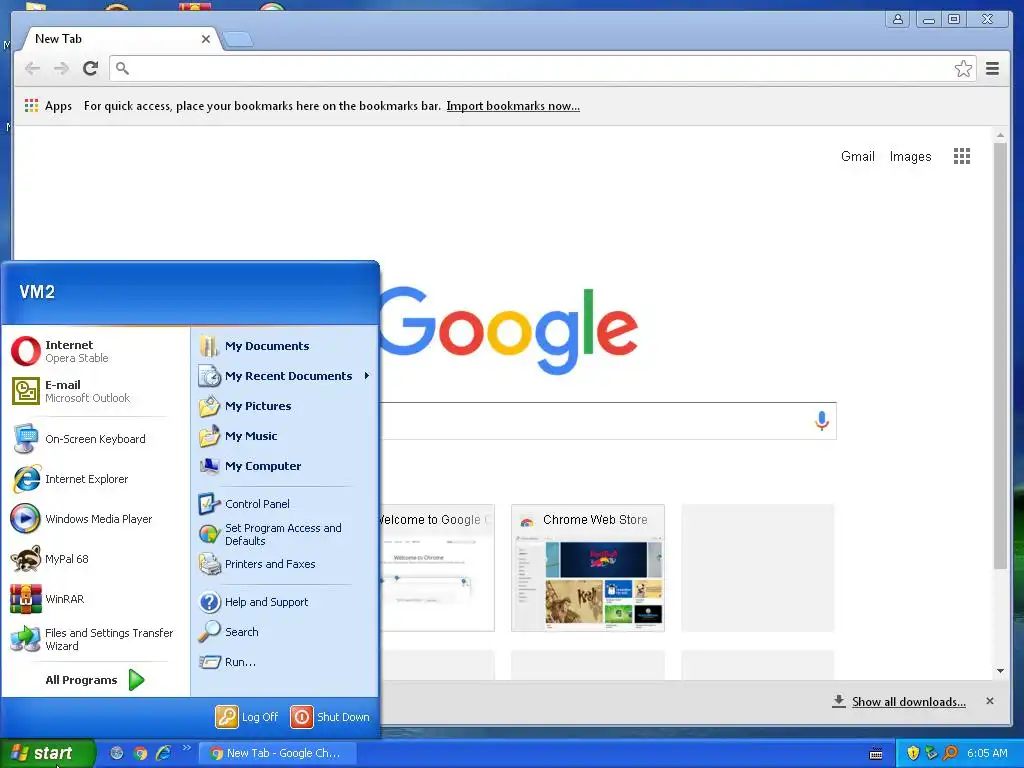Reload the page in Chrome
This screenshot has width=1024, height=768.
pos(91,69)
